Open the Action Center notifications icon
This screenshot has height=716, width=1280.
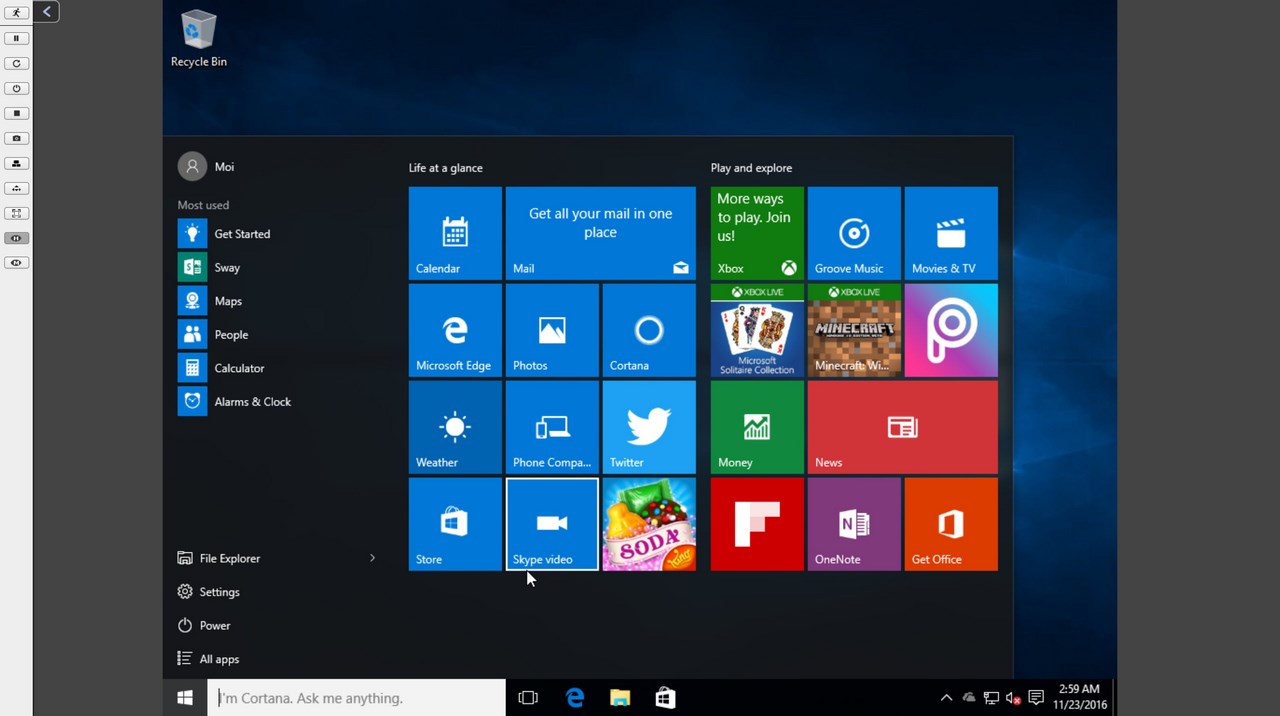[x=1036, y=698]
